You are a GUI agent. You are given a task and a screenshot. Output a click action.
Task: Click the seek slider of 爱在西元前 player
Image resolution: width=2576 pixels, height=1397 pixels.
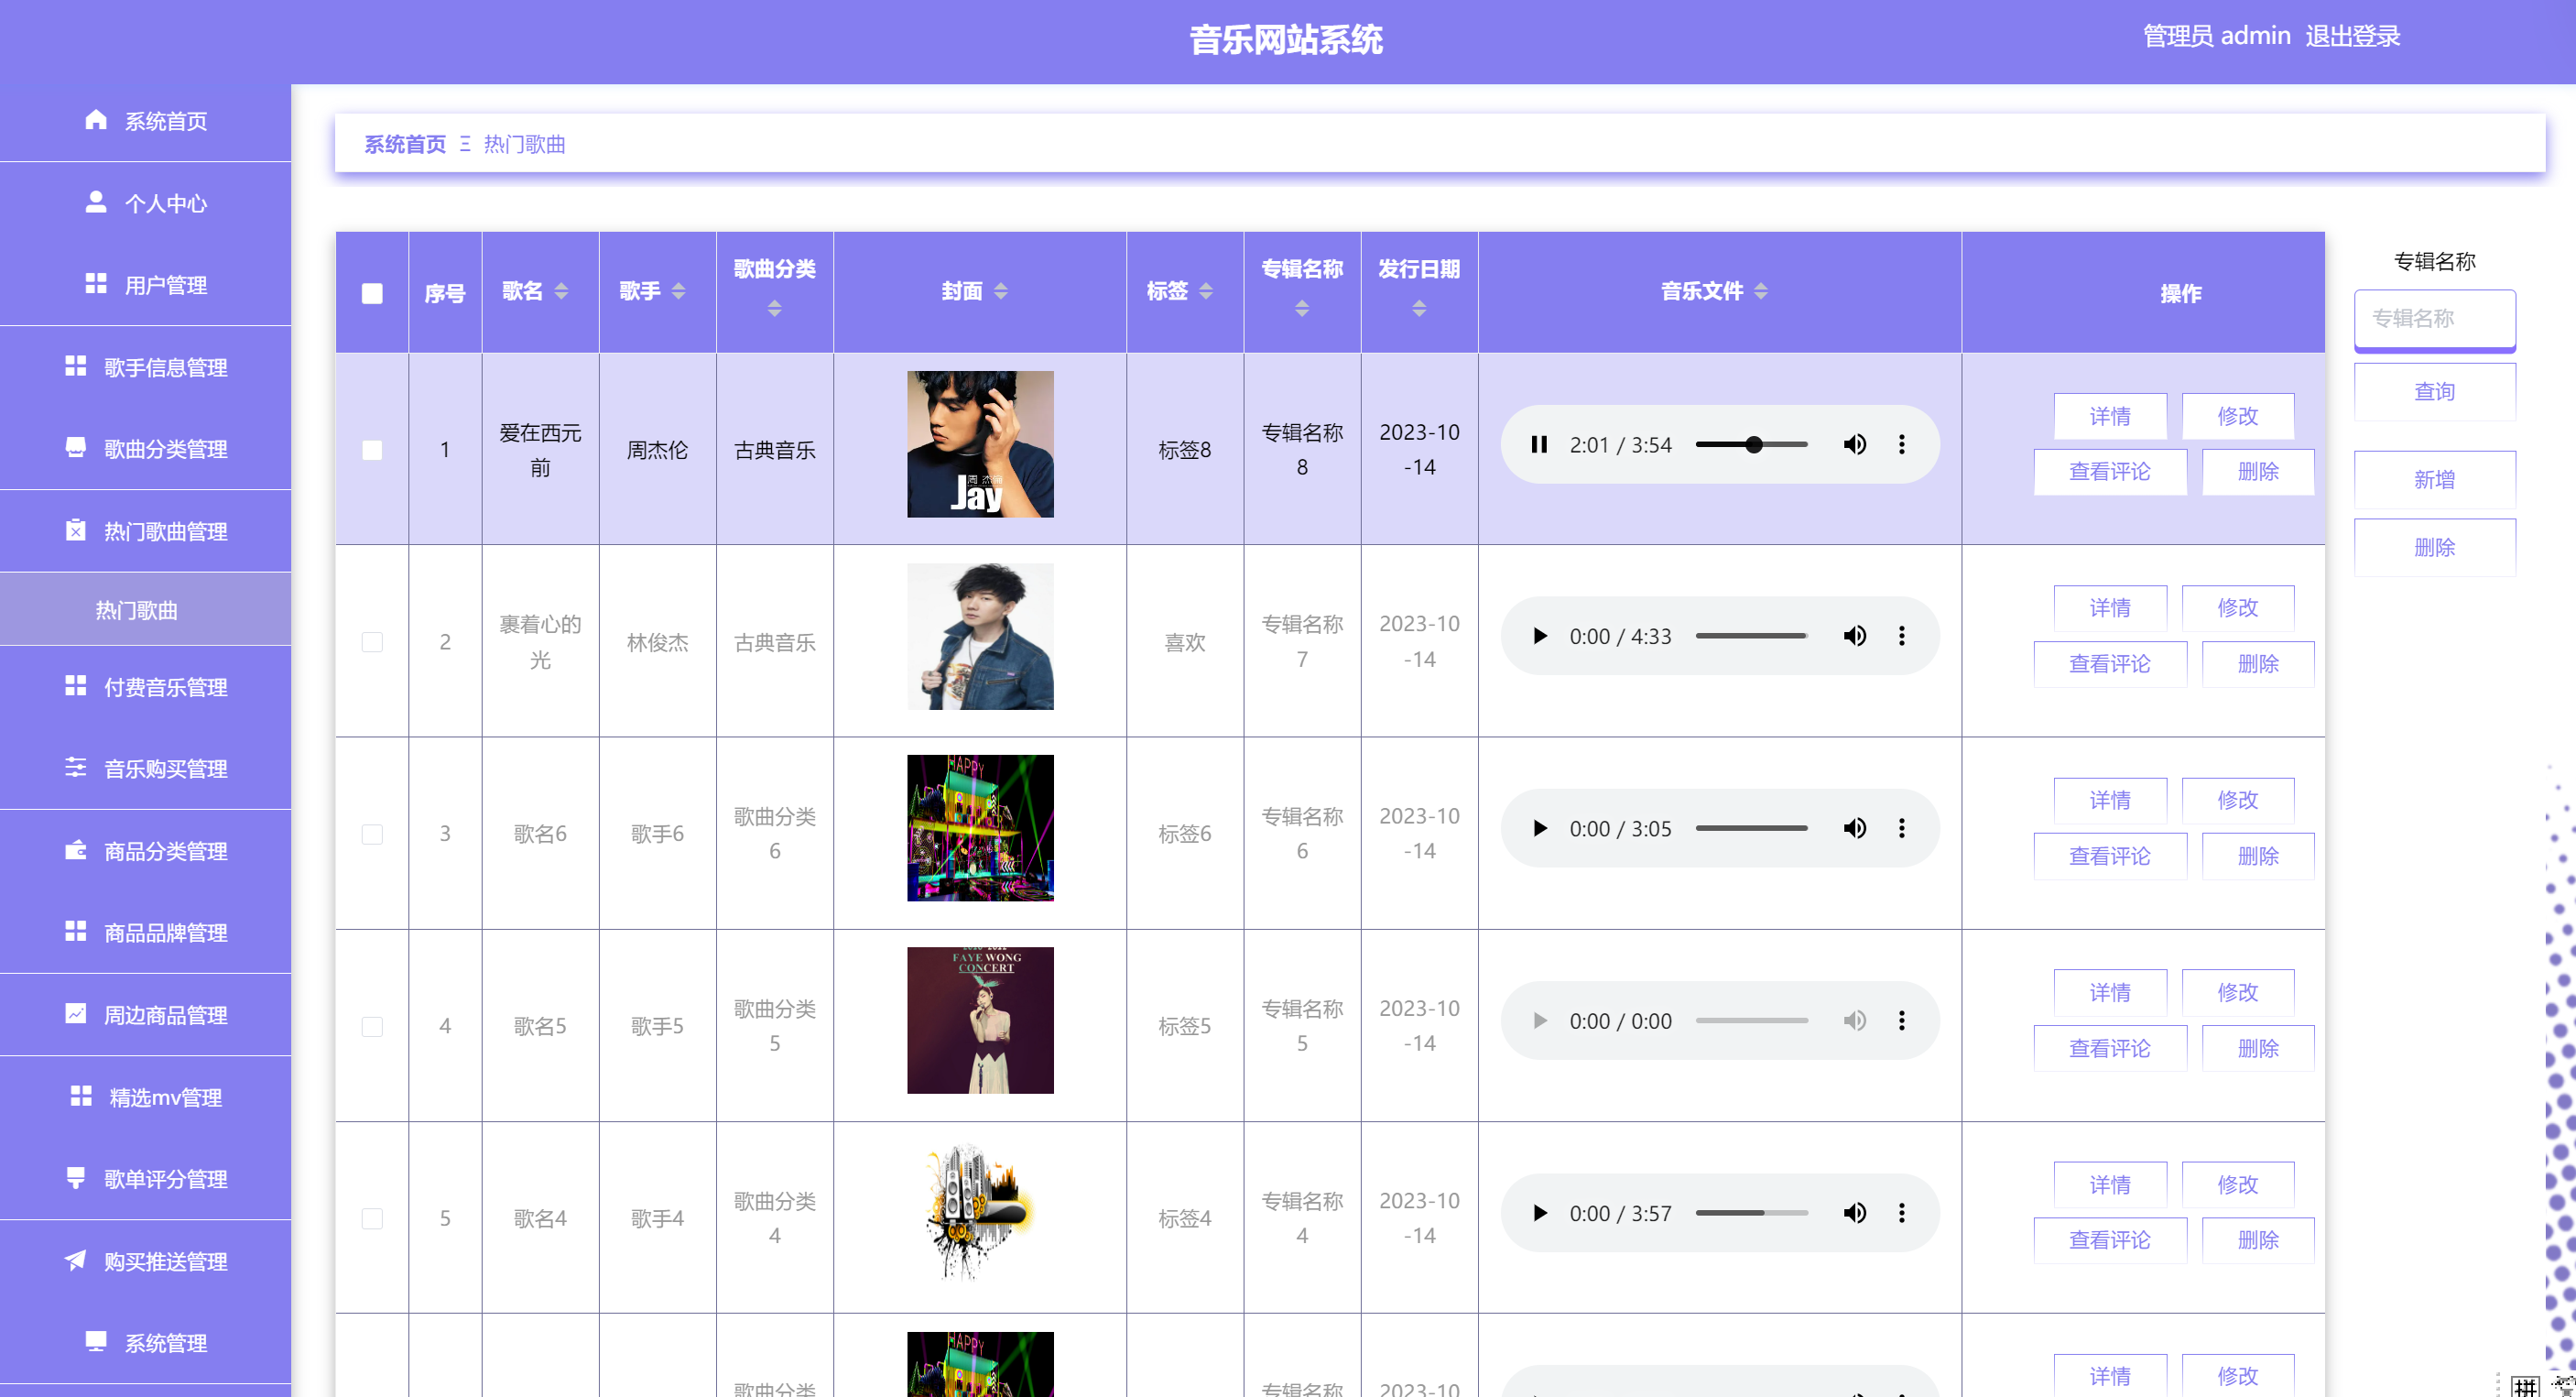(x=1752, y=445)
